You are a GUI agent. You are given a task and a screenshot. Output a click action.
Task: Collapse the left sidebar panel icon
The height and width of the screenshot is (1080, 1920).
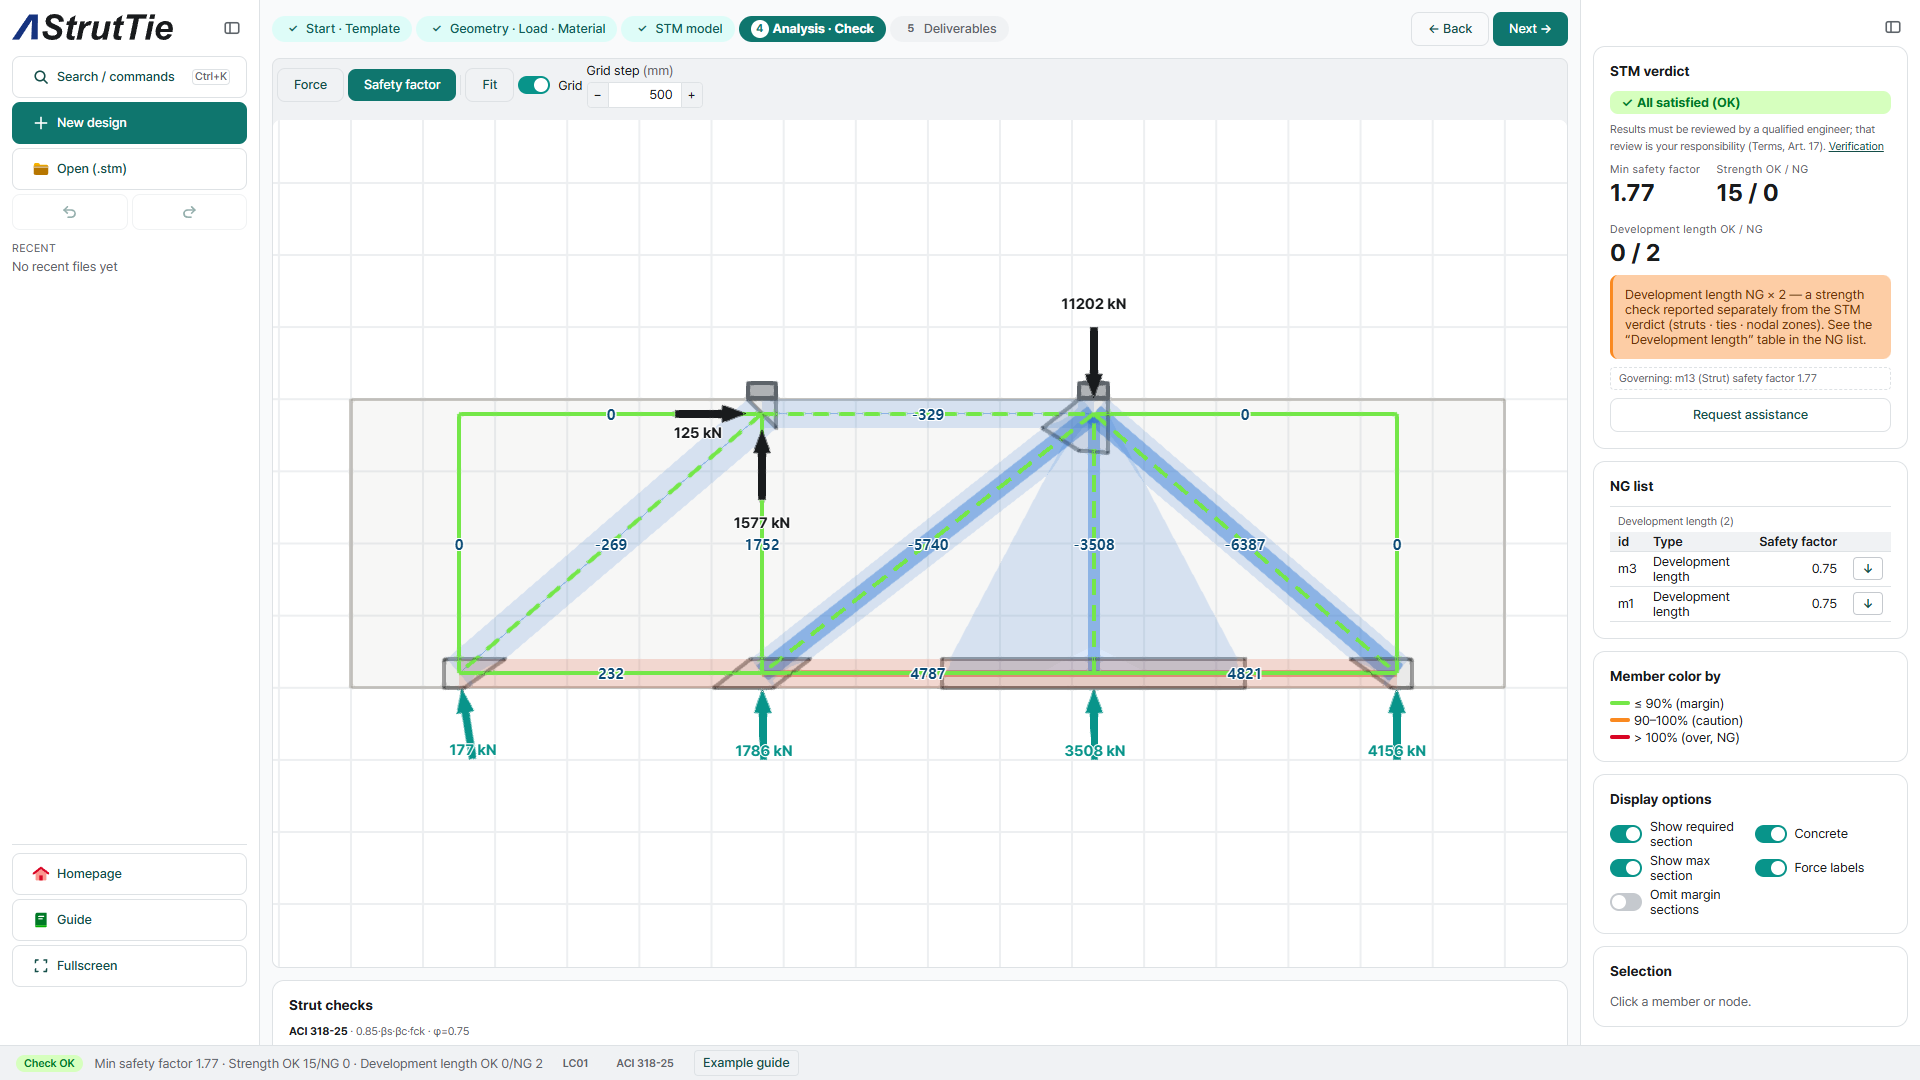tap(232, 28)
